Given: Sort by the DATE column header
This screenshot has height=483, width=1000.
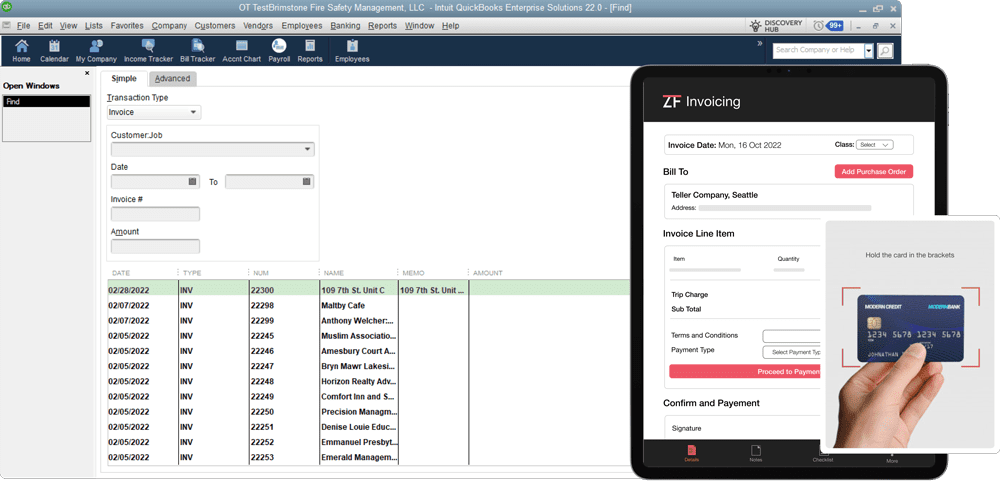Looking at the screenshot, I should [121, 273].
